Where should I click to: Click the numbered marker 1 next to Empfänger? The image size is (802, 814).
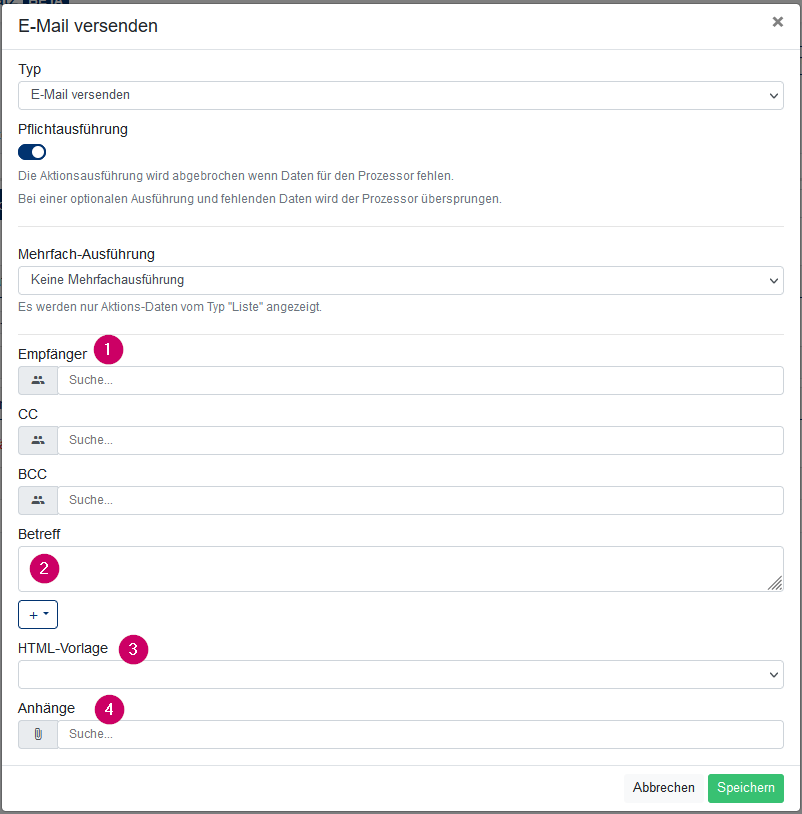108,349
